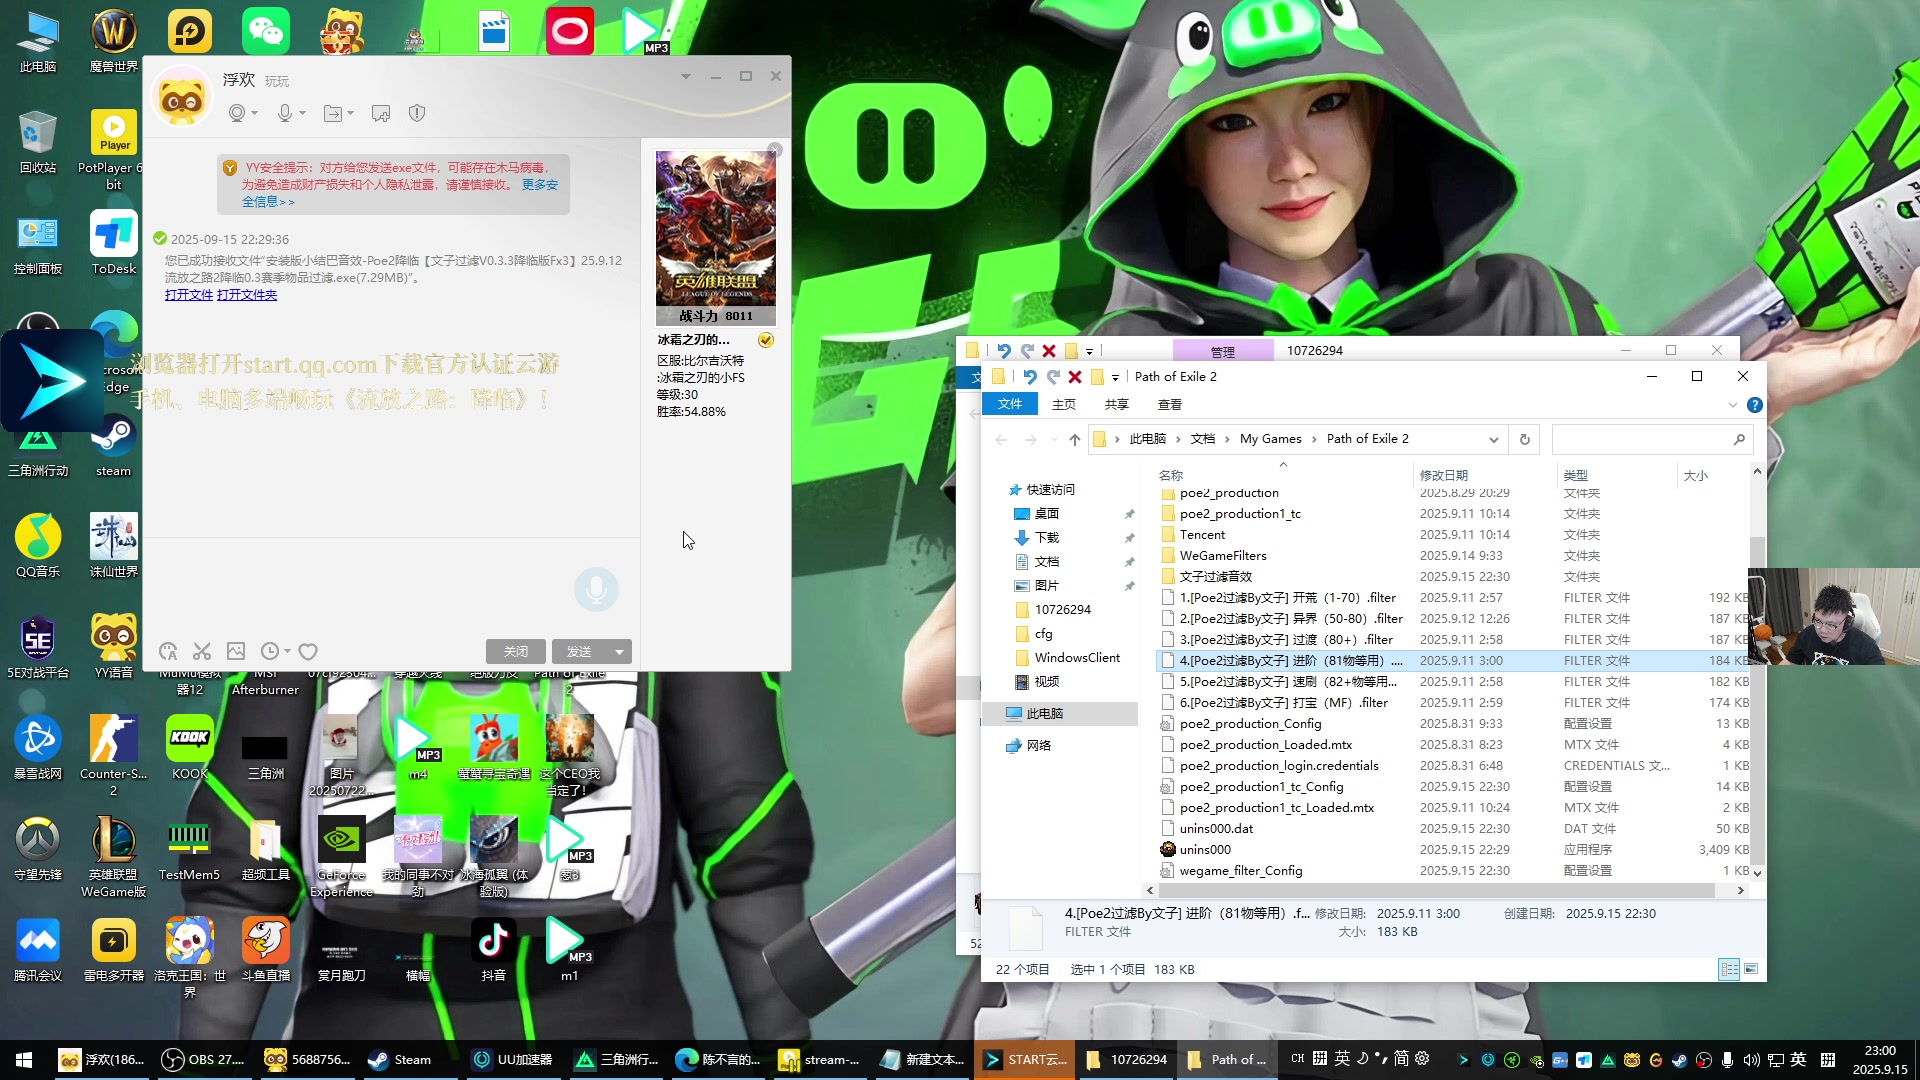This screenshot has width=1920, height=1080.
Task: Select 桌面 in quick access sidebar
Action: [1046, 514]
